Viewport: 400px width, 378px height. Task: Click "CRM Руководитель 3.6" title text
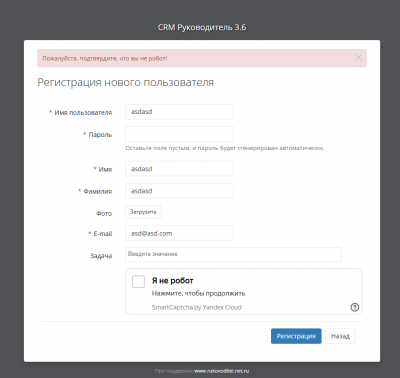coord(202,27)
